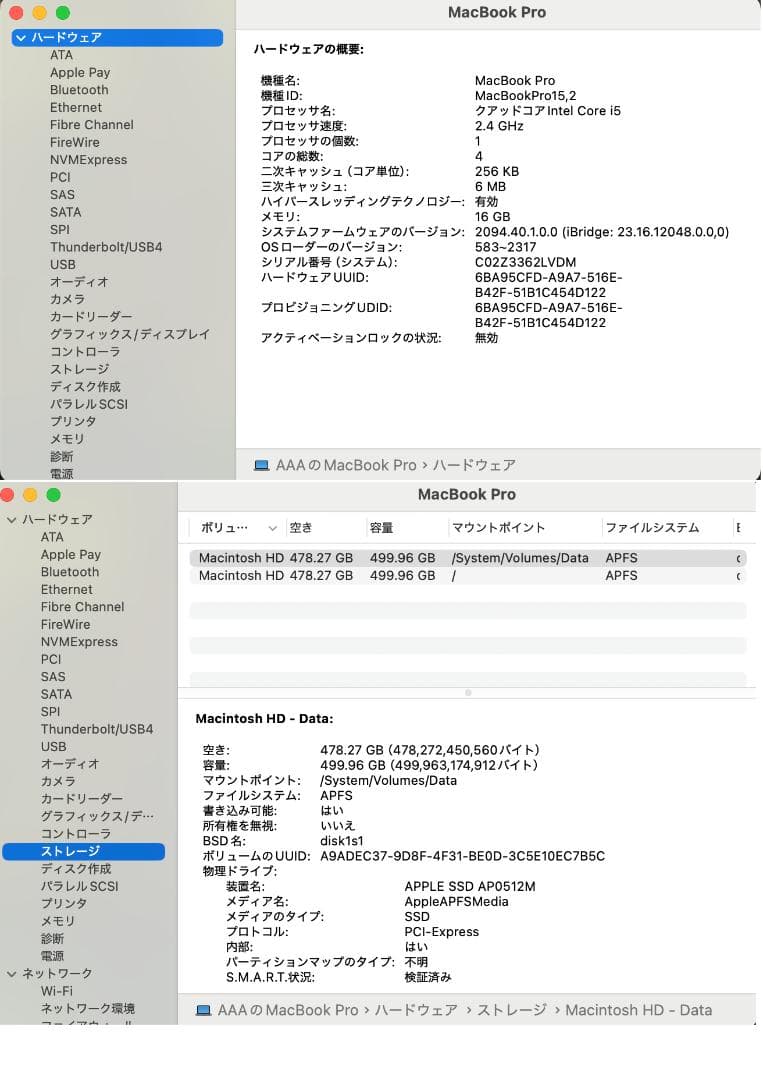Click volume UUID value A9ADEC37-9D8F-4F31-BE0D-3C5E10EC7B5C

(x=462, y=856)
